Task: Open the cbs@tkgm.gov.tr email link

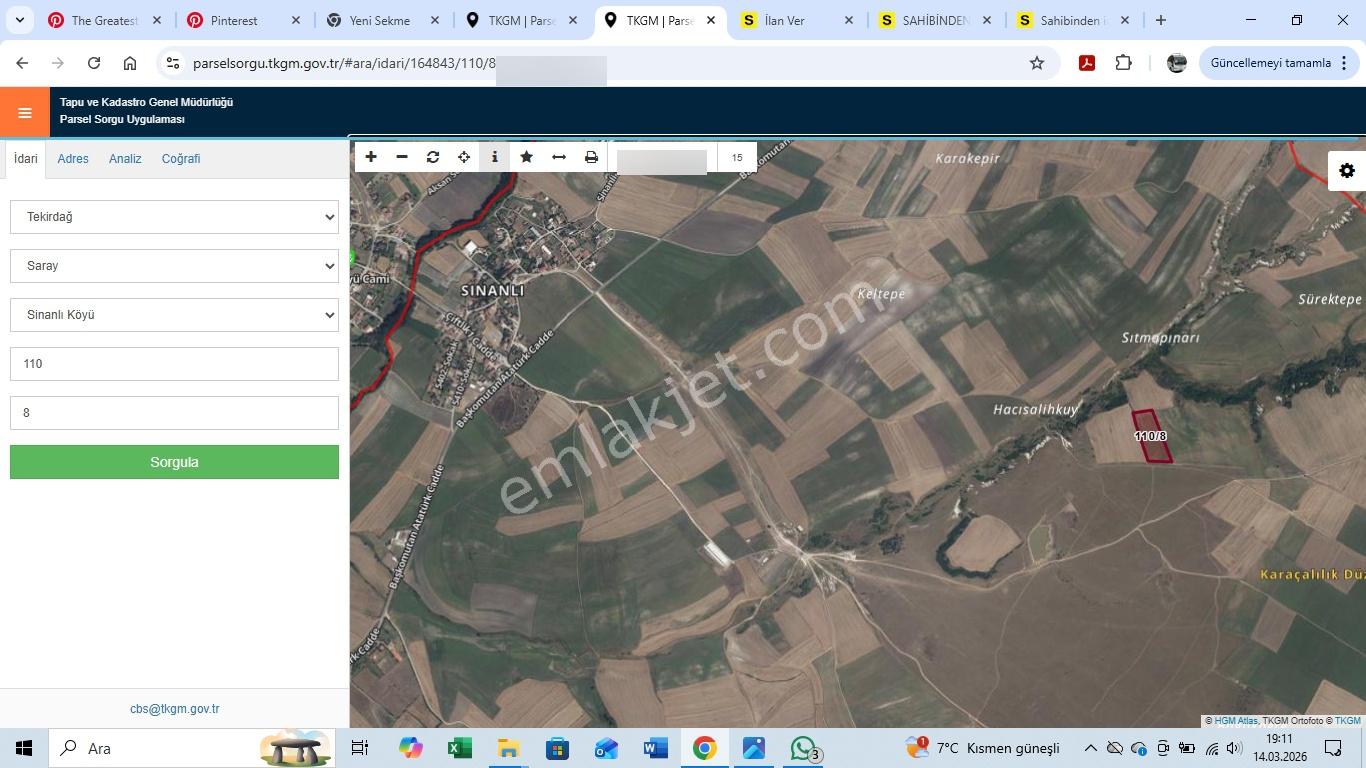Action: tap(174, 709)
